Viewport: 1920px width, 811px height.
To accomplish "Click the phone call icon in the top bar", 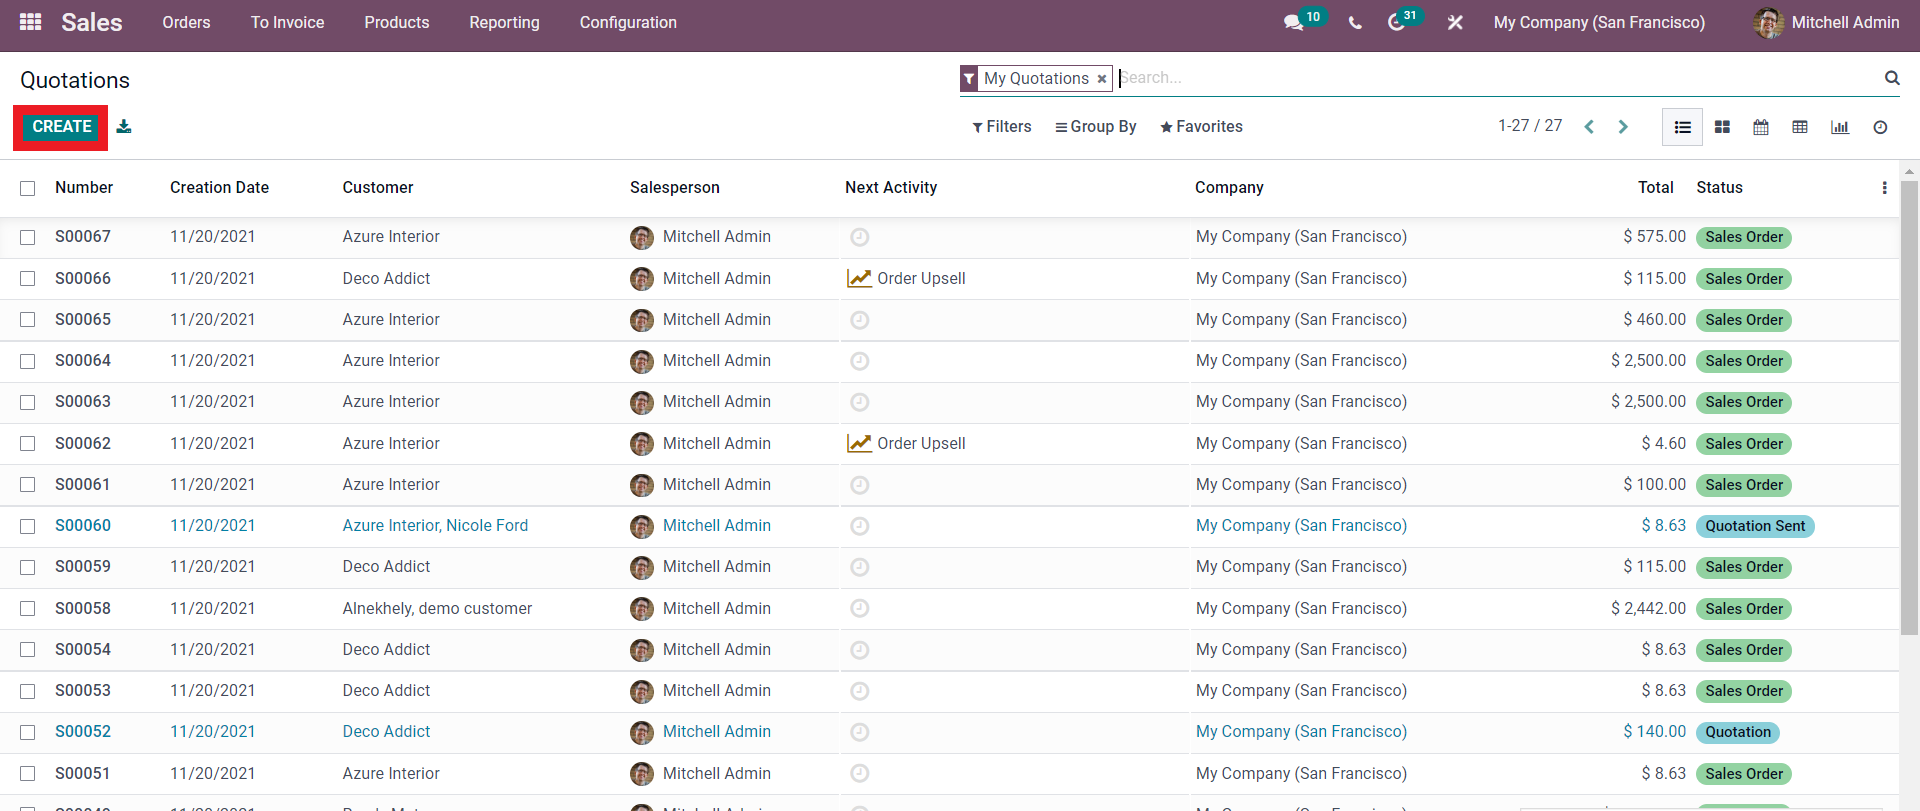I will point(1355,22).
